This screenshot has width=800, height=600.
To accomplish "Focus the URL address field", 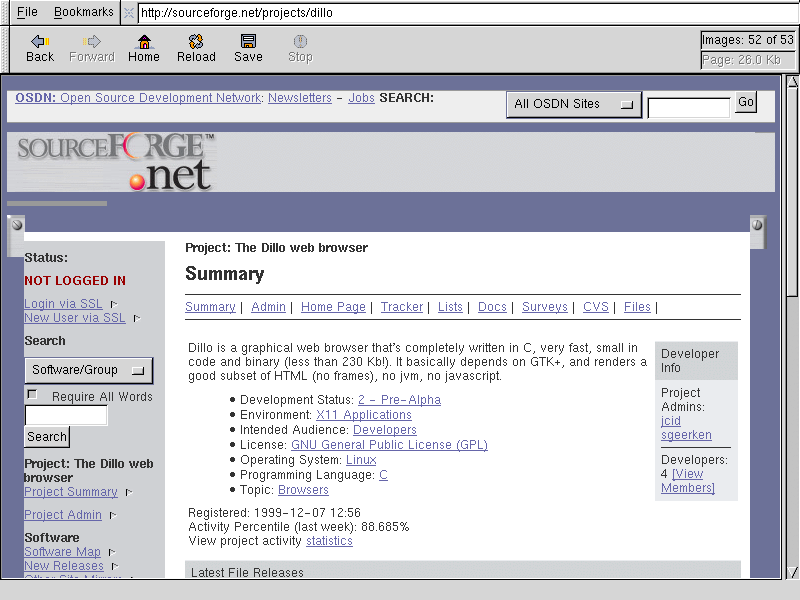I will (467, 13).
